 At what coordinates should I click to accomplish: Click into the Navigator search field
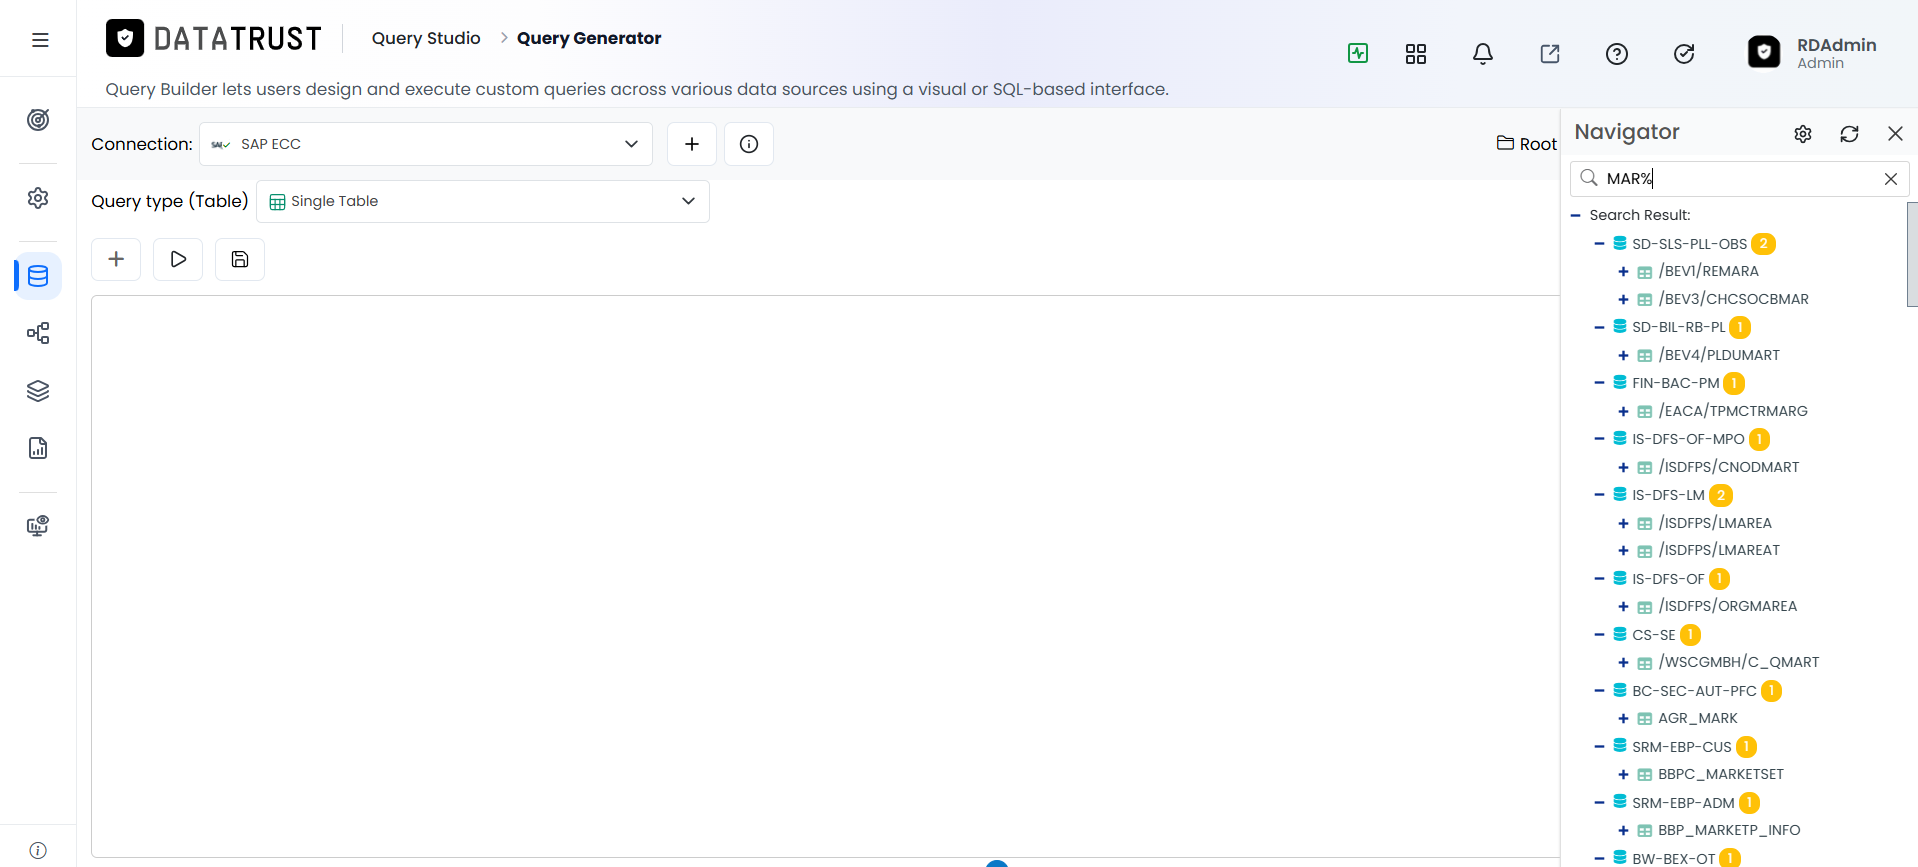point(1739,179)
